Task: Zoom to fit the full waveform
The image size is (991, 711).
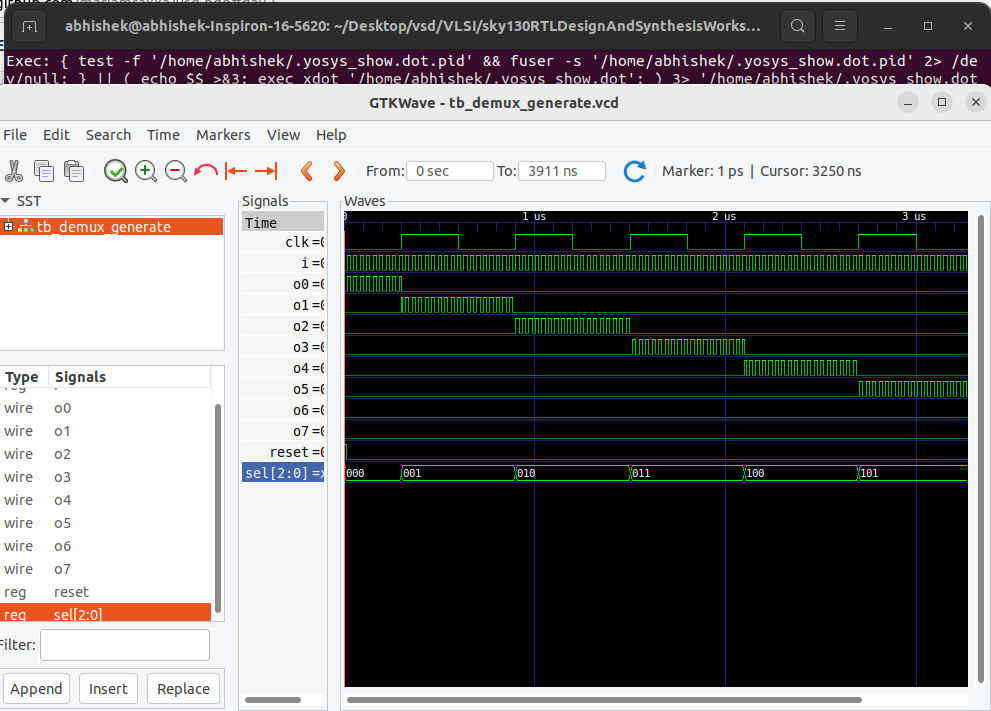Action: (115, 171)
